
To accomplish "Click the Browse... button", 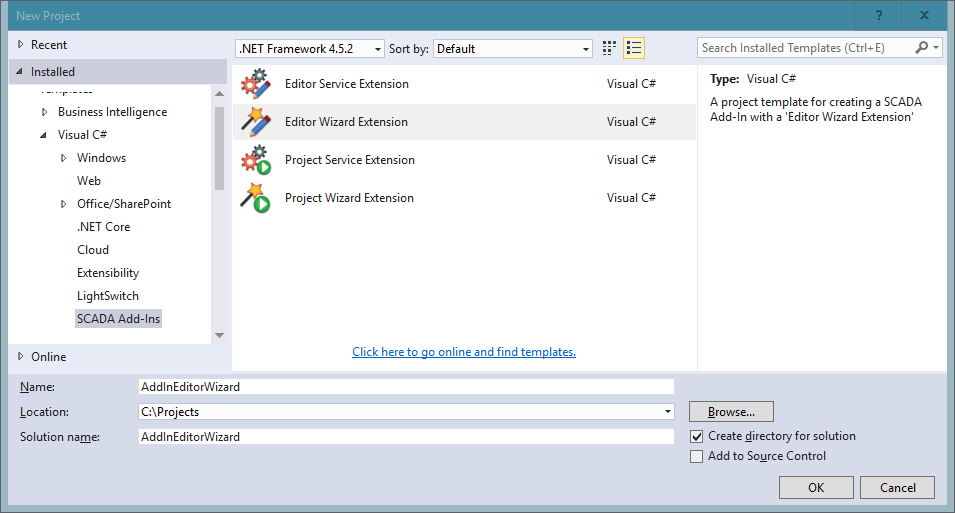I will [731, 412].
